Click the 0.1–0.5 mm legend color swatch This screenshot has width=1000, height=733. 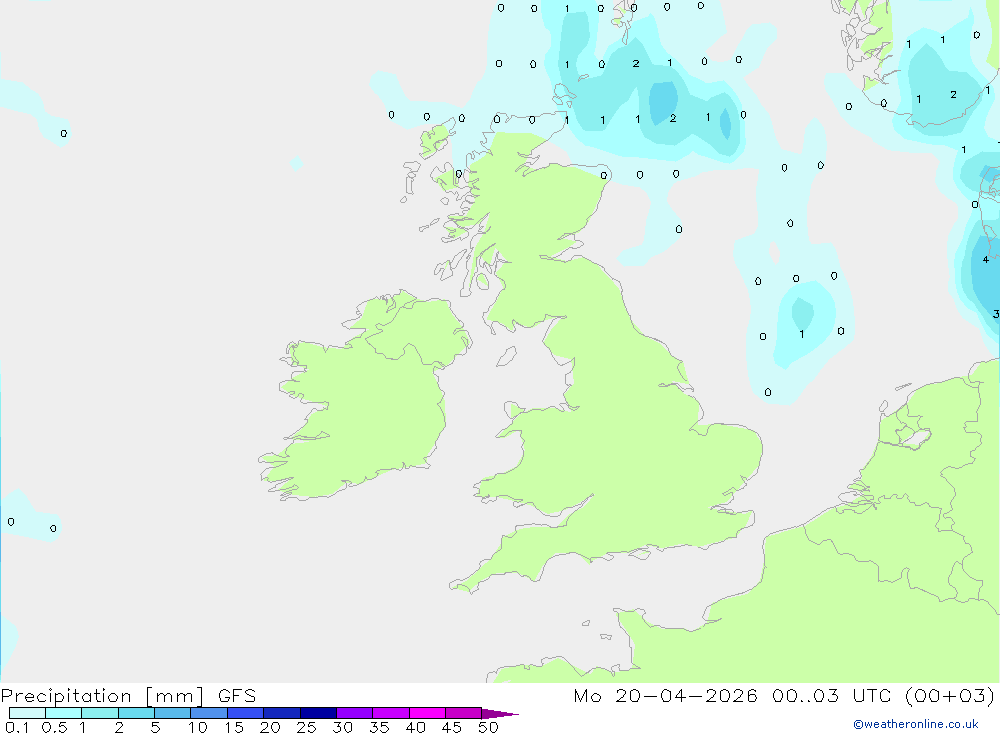[x=27, y=713]
